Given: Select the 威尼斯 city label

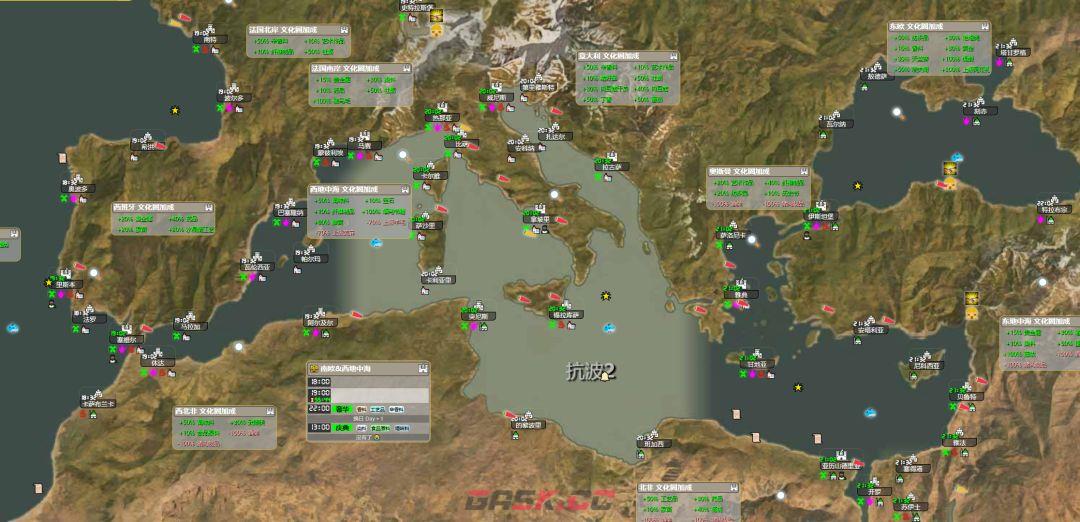Looking at the screenshot, I should [x=496, y=98].
